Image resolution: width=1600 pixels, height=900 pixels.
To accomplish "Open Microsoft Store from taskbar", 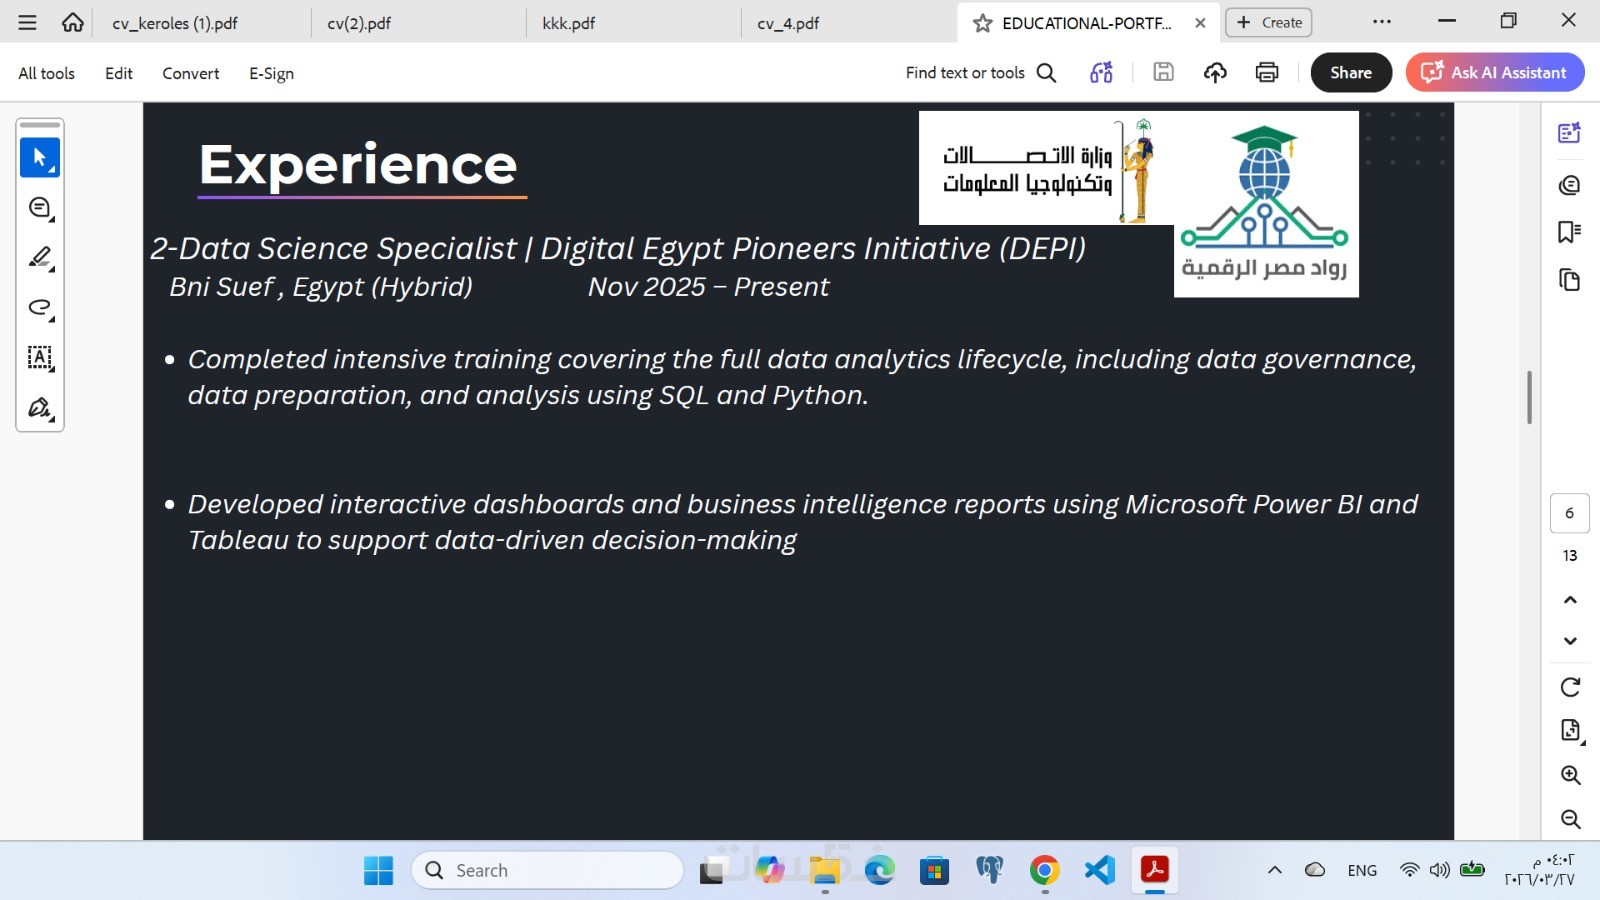I will (x=934, y=870).
